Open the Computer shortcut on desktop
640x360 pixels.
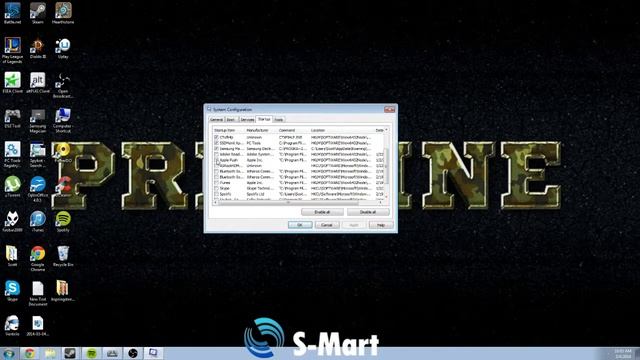63,120
